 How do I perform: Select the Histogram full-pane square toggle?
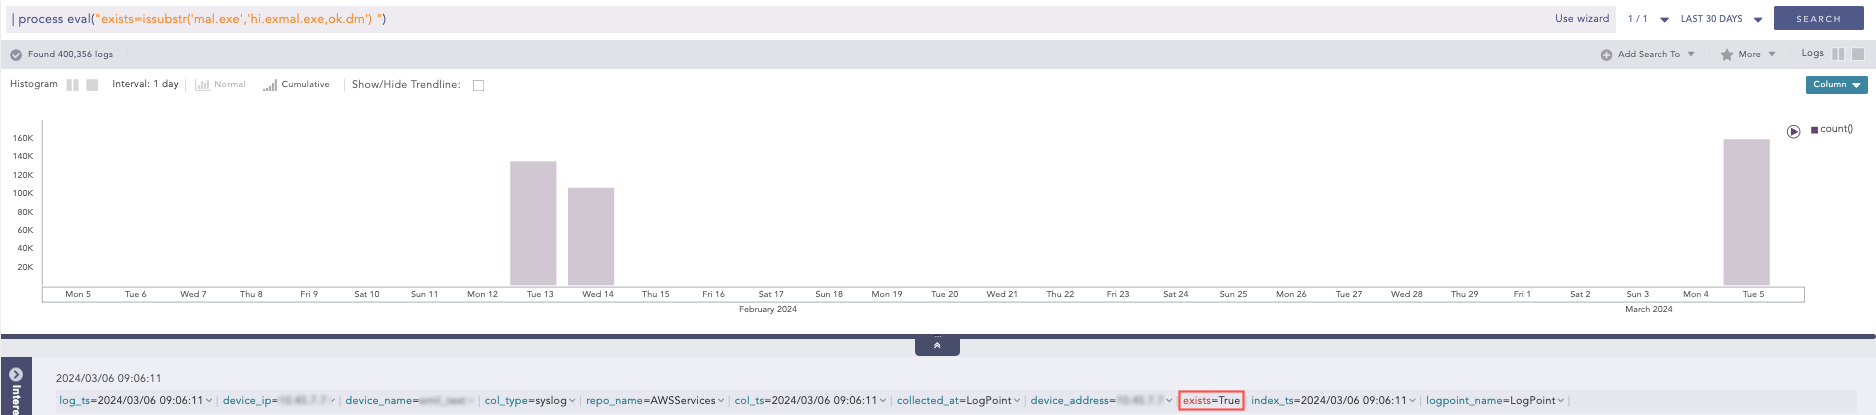point(92,85)
